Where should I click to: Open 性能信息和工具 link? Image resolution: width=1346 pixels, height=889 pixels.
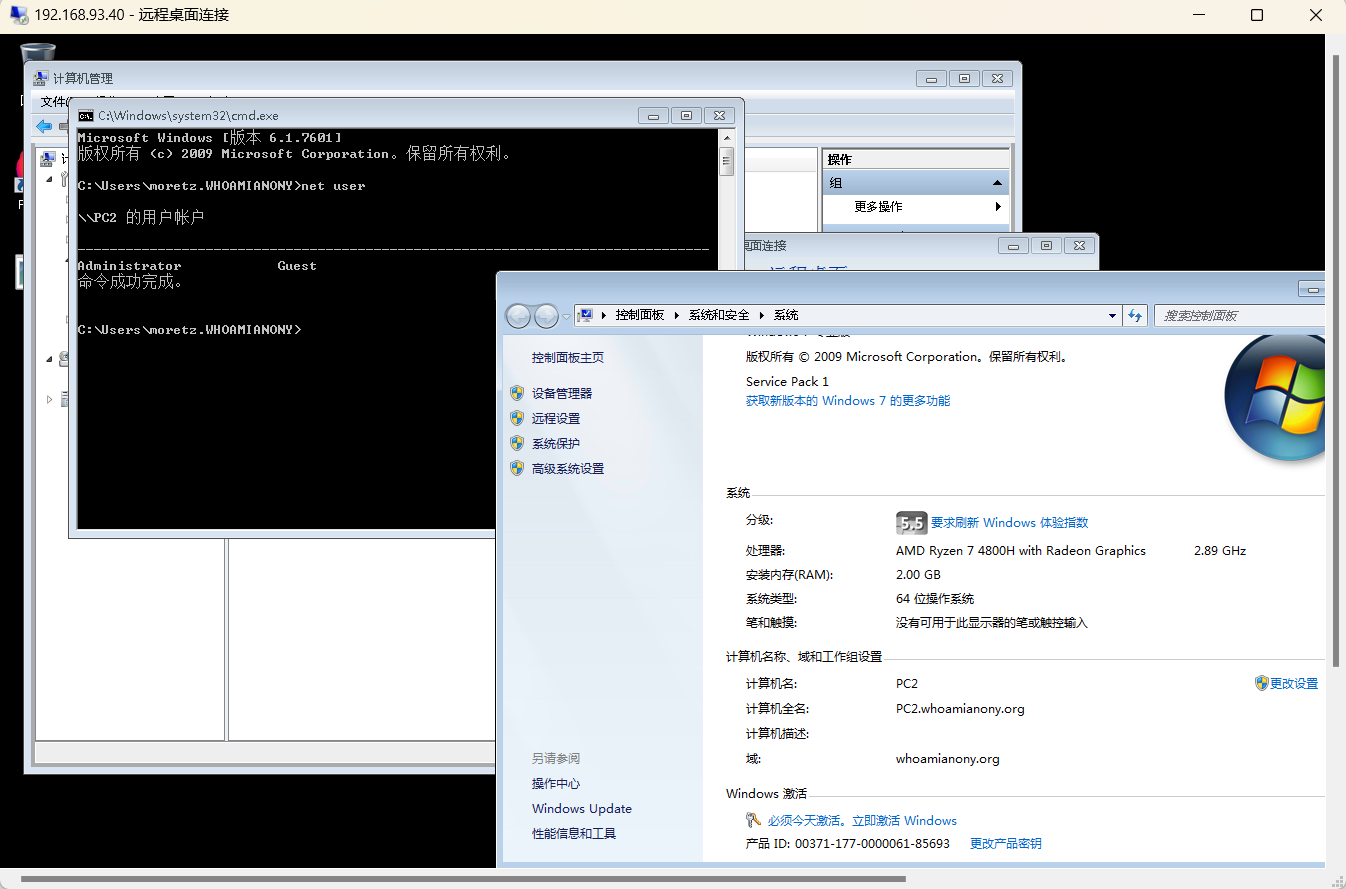(x=574, y=834)
